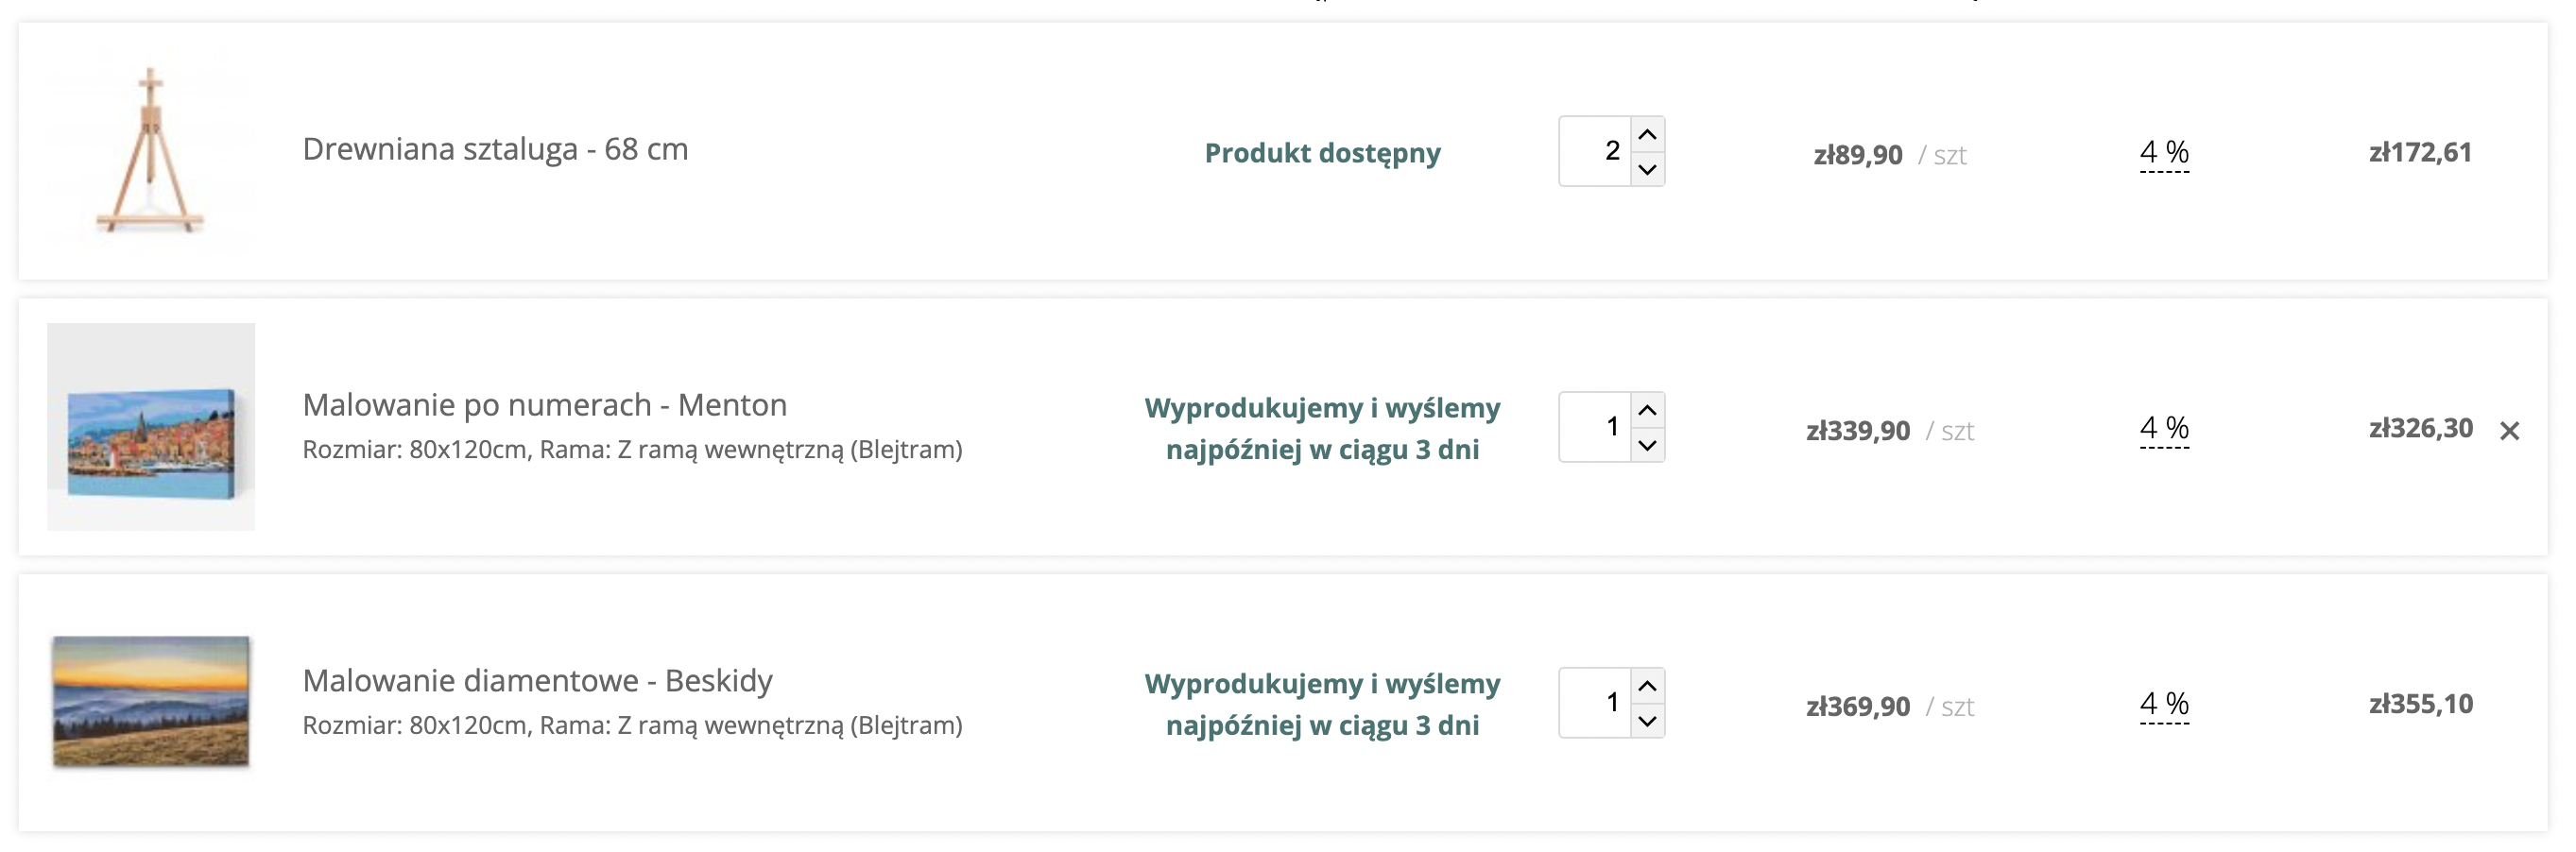Increase quantity for Malowanie diamentowe Beskidy
Viewport: 2576px width, 852px height.
1647,686
